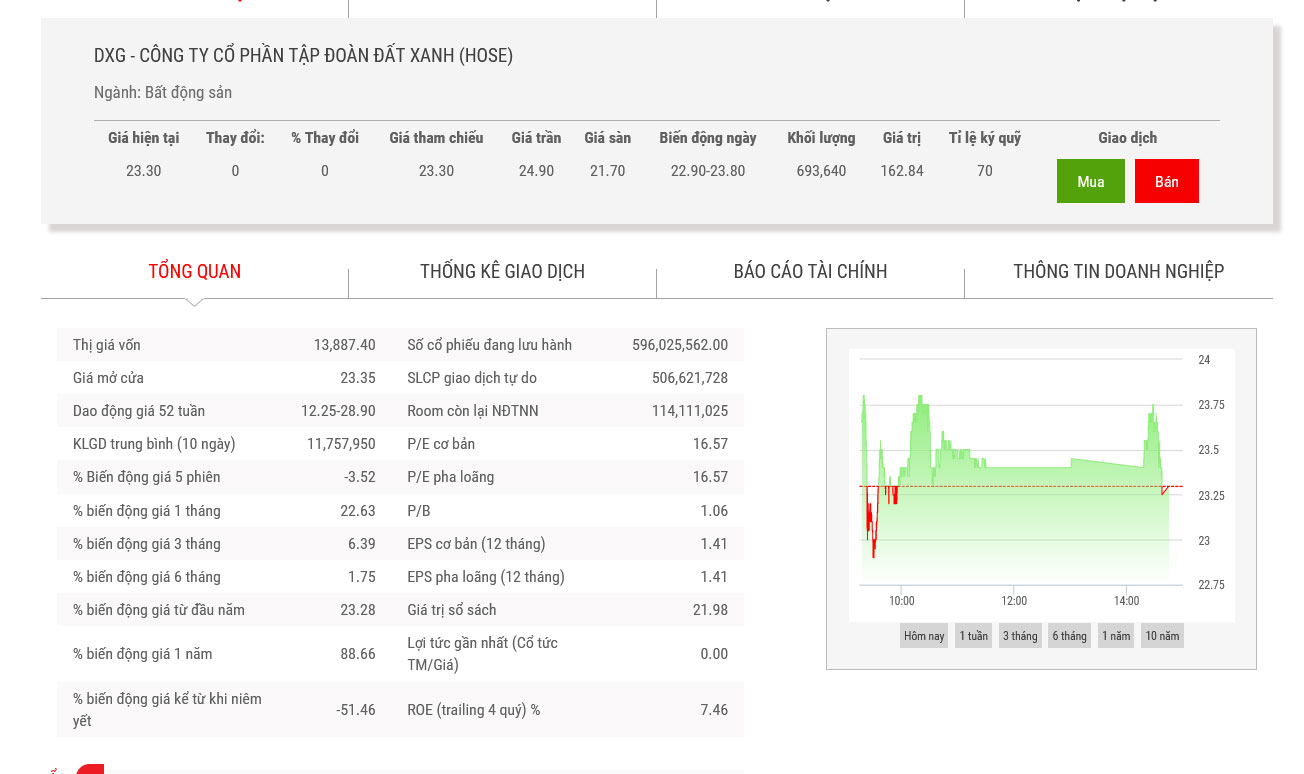Click the P/E cơ bản row
1304x774 pixels.
pyautogui.click(x=567, y=444)
